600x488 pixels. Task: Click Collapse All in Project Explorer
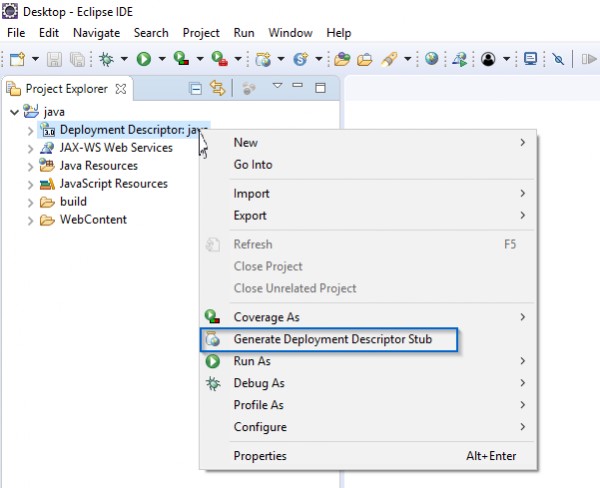coord(196,89)
